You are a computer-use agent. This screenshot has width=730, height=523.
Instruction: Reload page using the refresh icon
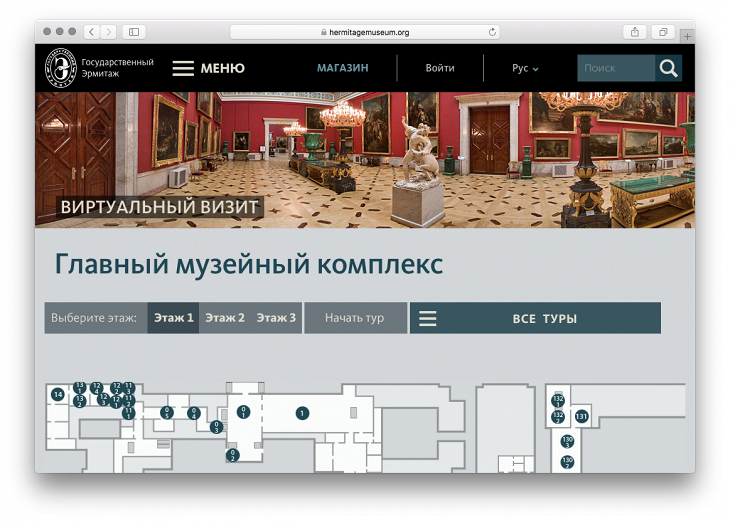[x=492, y=32]
